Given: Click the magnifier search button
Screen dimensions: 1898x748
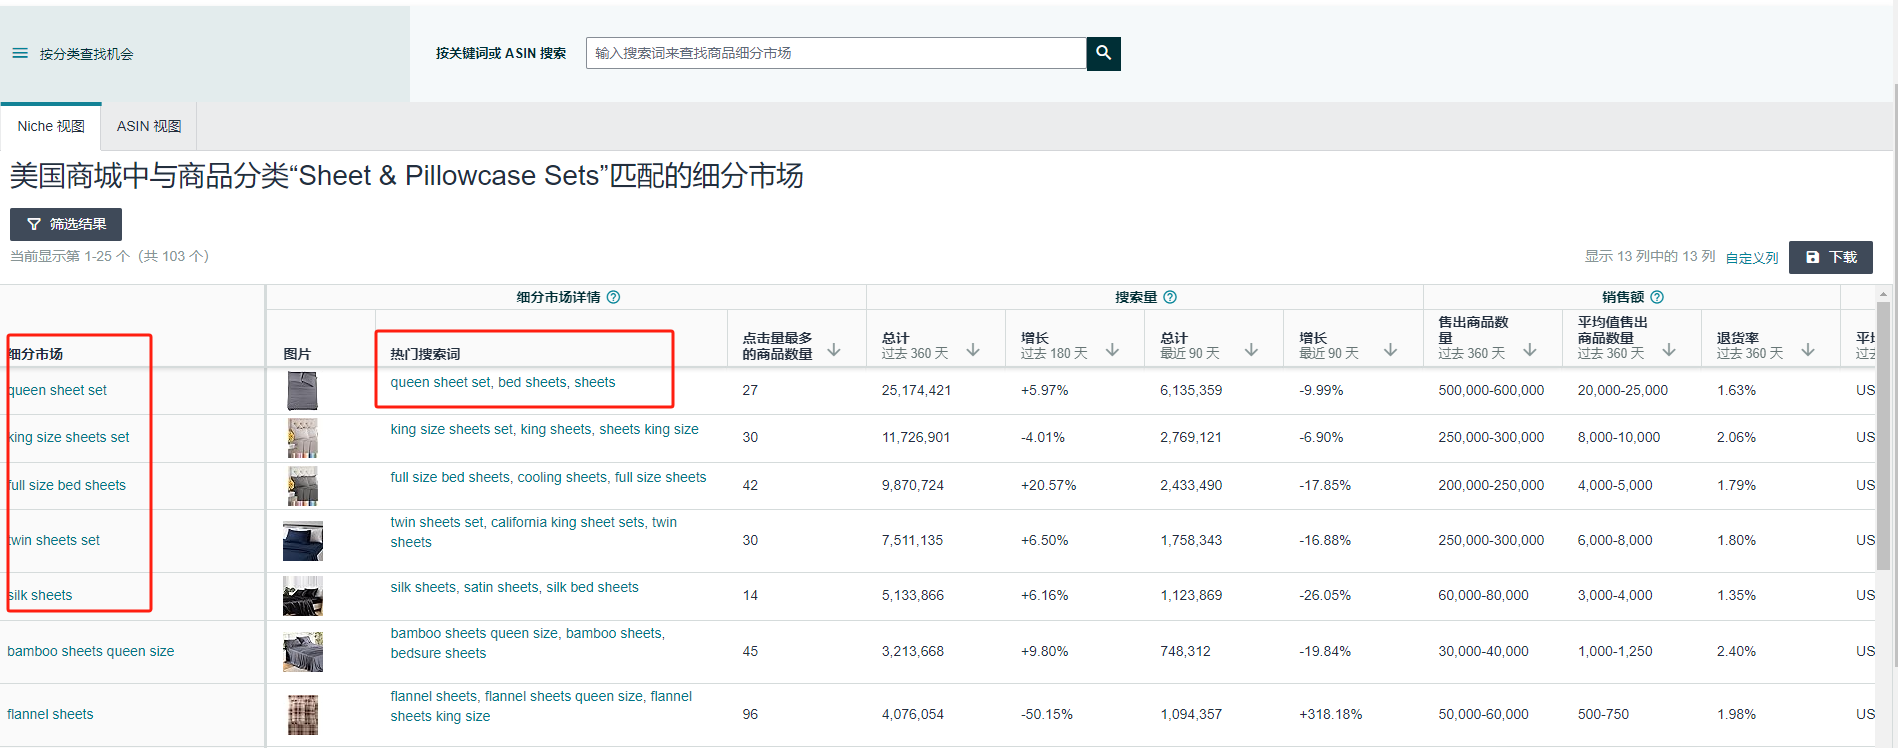Looking at the screenshot, I should point(1103,53).
